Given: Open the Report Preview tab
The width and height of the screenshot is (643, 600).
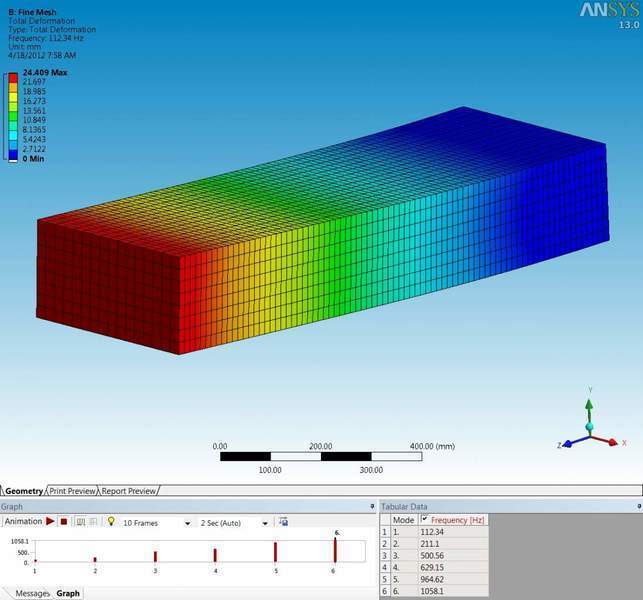Looking at the screenshot, I should tap(129, 491).
